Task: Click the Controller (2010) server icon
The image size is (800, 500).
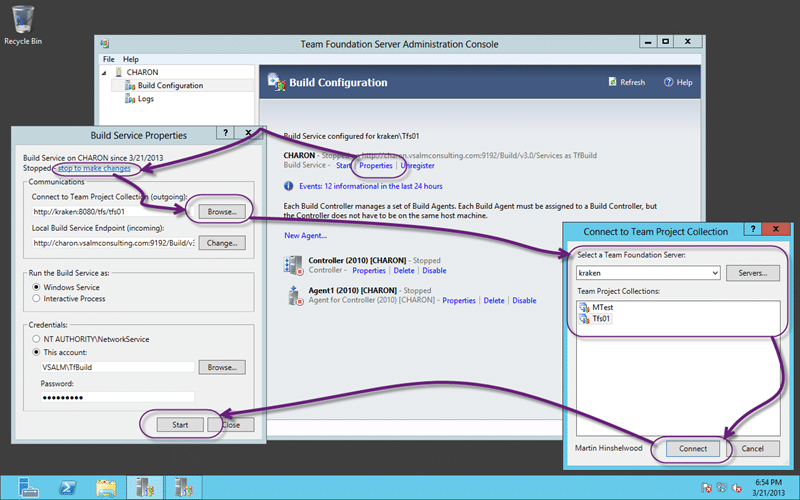Action: [293, 265]
